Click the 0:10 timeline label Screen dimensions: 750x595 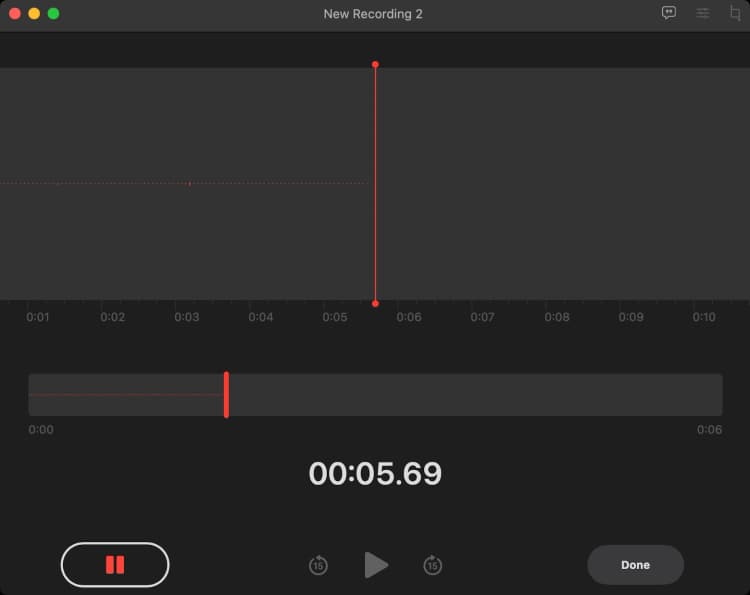tap(704, 317)
